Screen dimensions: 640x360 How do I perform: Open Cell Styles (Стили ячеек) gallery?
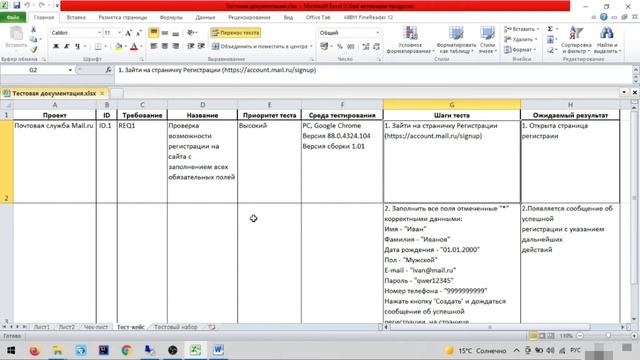(487, 40)
